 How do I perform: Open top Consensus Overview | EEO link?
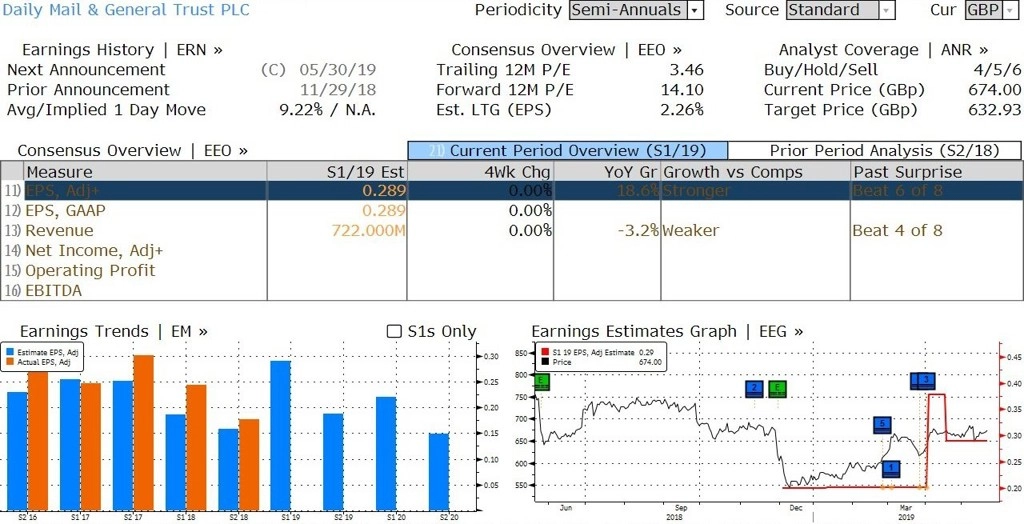[x=567, y=50]
